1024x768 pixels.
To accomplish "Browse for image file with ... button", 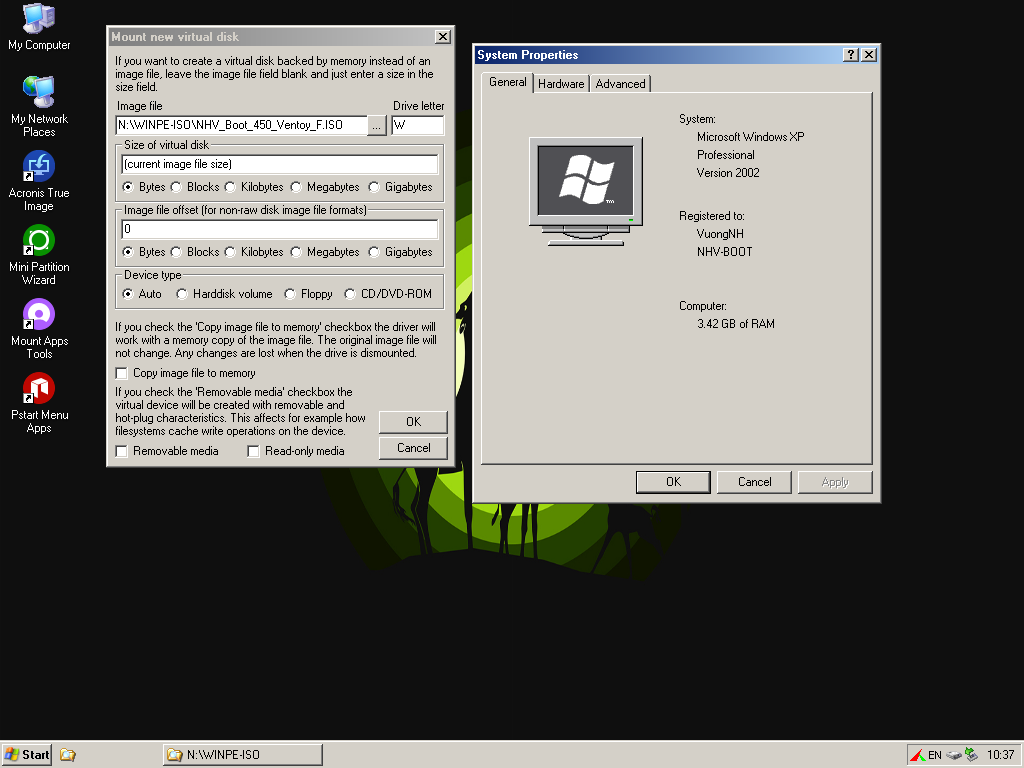I will tap(377, 125).
